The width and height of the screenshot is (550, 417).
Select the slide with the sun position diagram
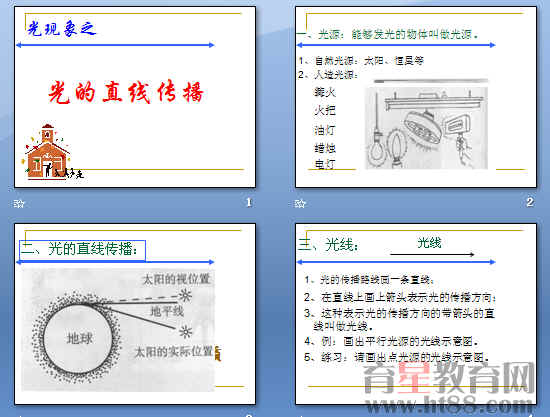click(x=135, y=314)
